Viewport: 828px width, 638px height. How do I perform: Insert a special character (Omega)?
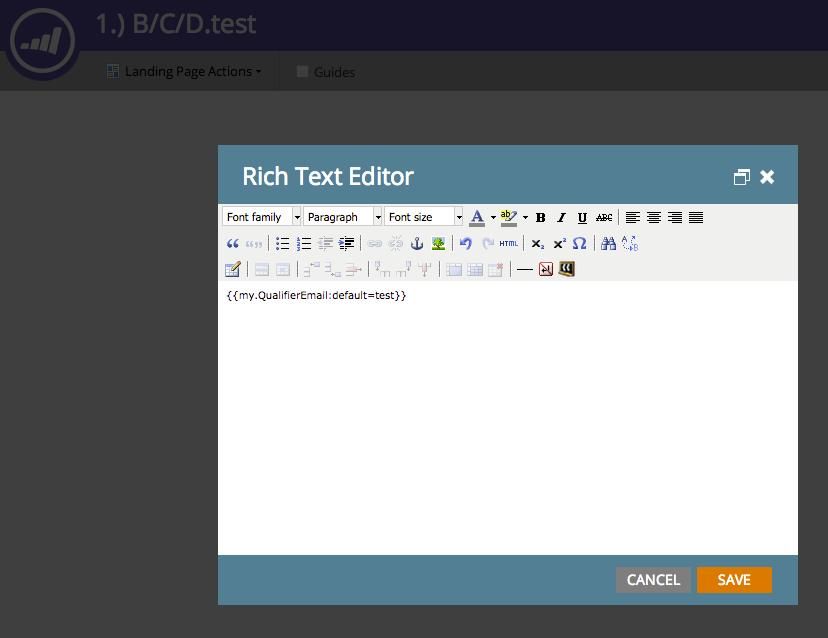tap(579, 243)
